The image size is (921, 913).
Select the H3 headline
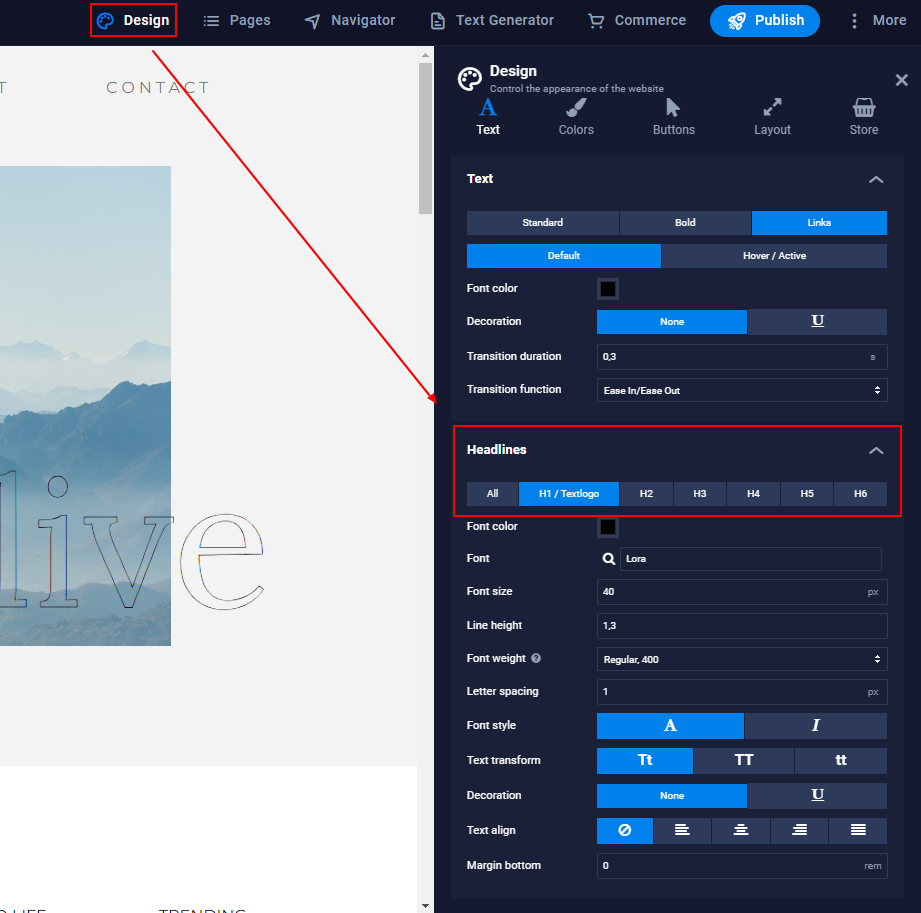click(x=700, y=494)
